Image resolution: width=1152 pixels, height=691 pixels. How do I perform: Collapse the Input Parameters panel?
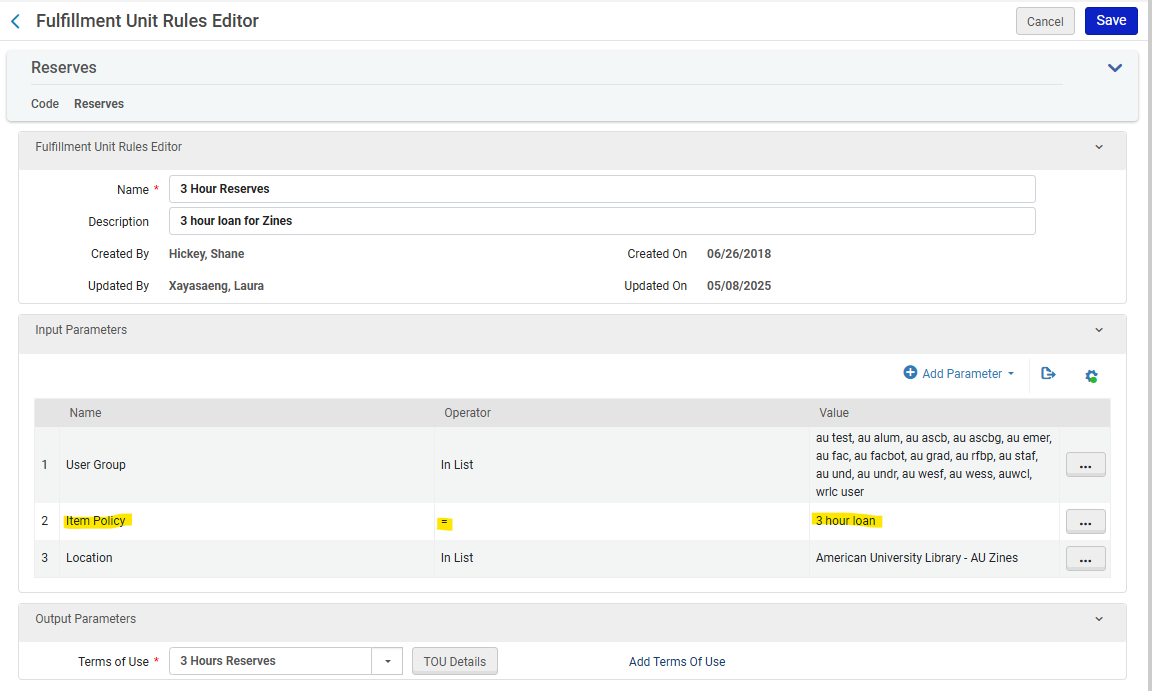click(1098, 331)
